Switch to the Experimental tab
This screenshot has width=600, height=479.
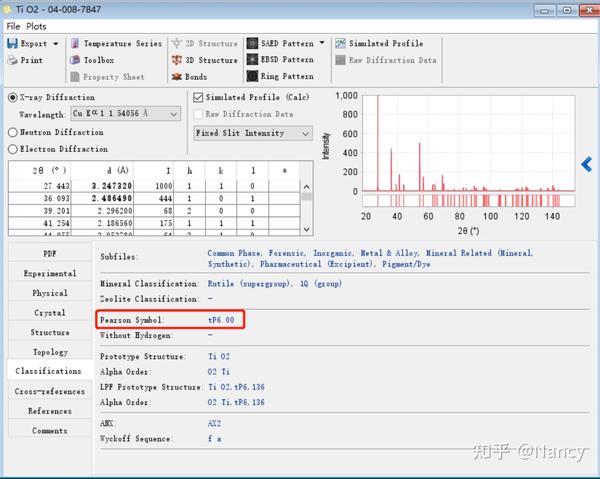[x=50, y=274]
